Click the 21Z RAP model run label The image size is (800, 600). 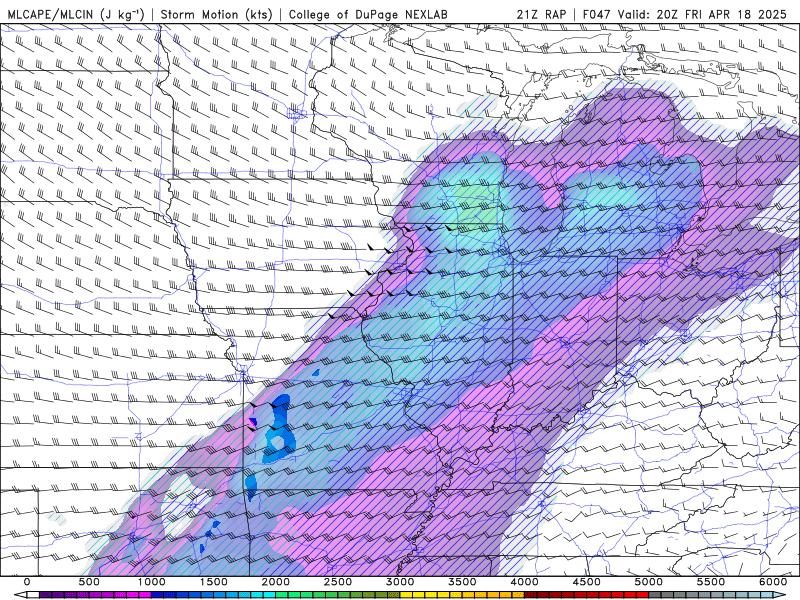541,14
